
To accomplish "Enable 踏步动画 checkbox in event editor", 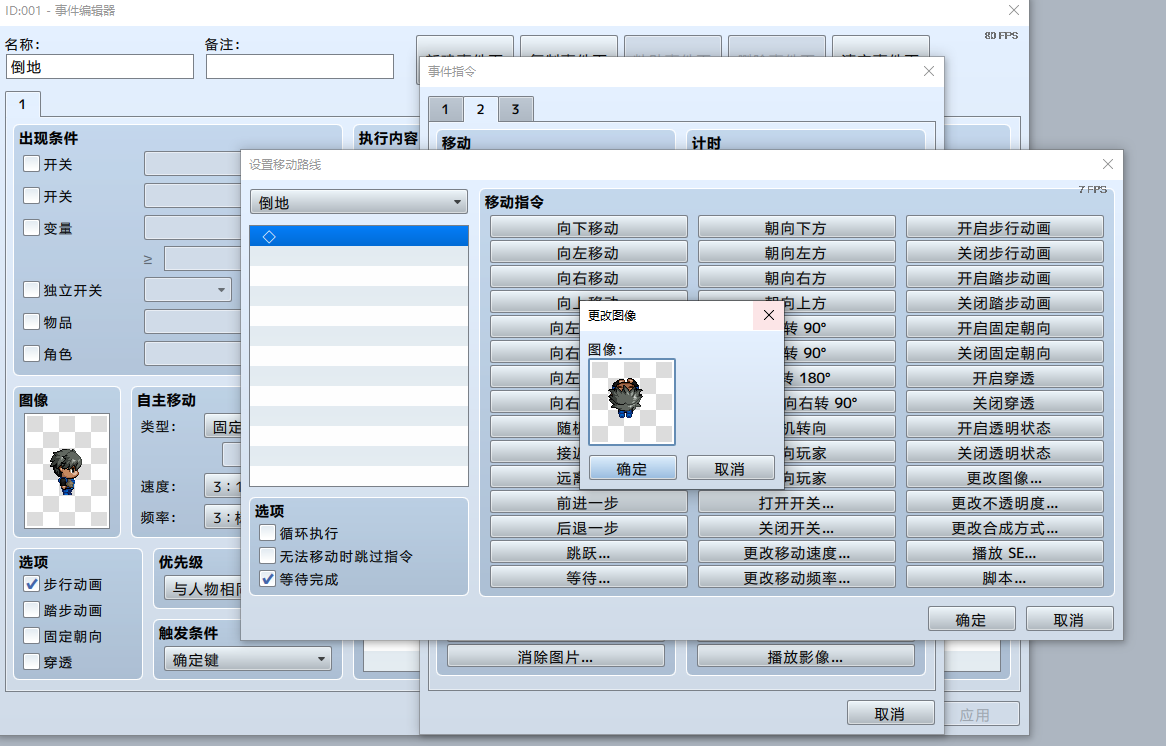I will (x=31, y=610).
